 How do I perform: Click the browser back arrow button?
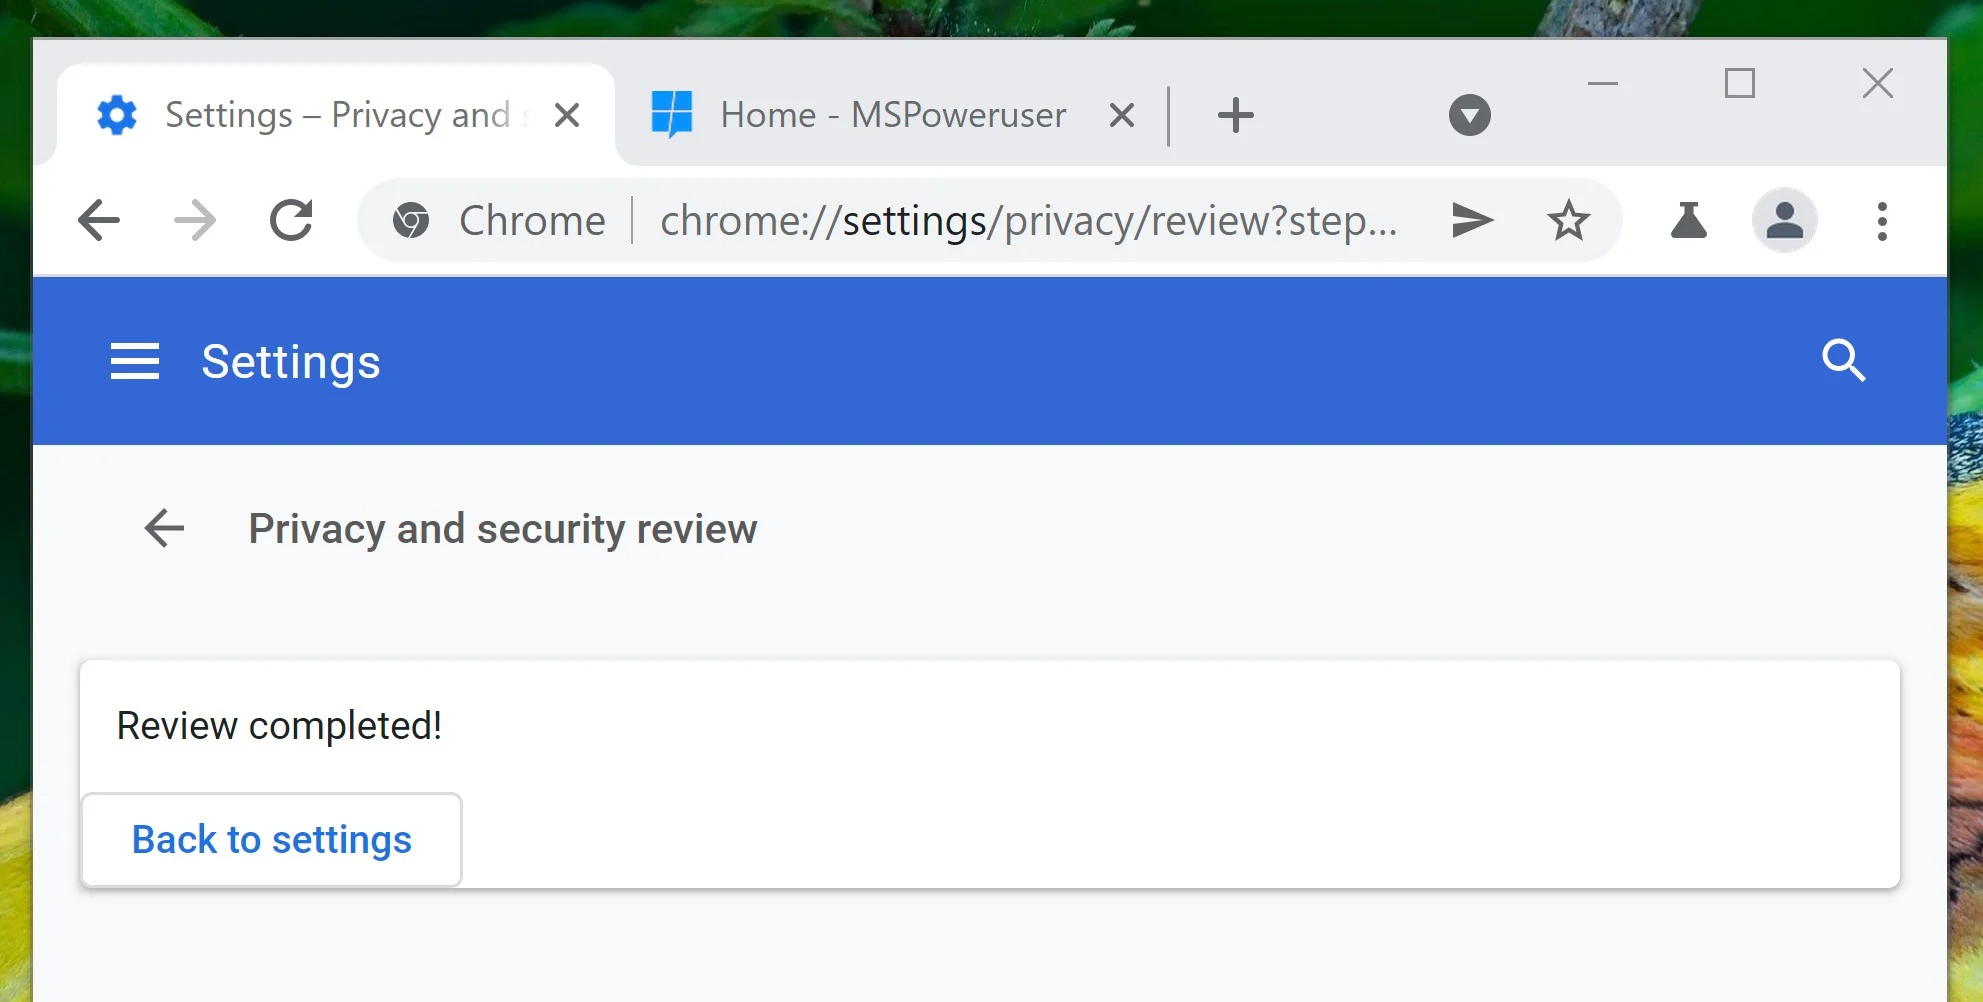coord(99,220)
